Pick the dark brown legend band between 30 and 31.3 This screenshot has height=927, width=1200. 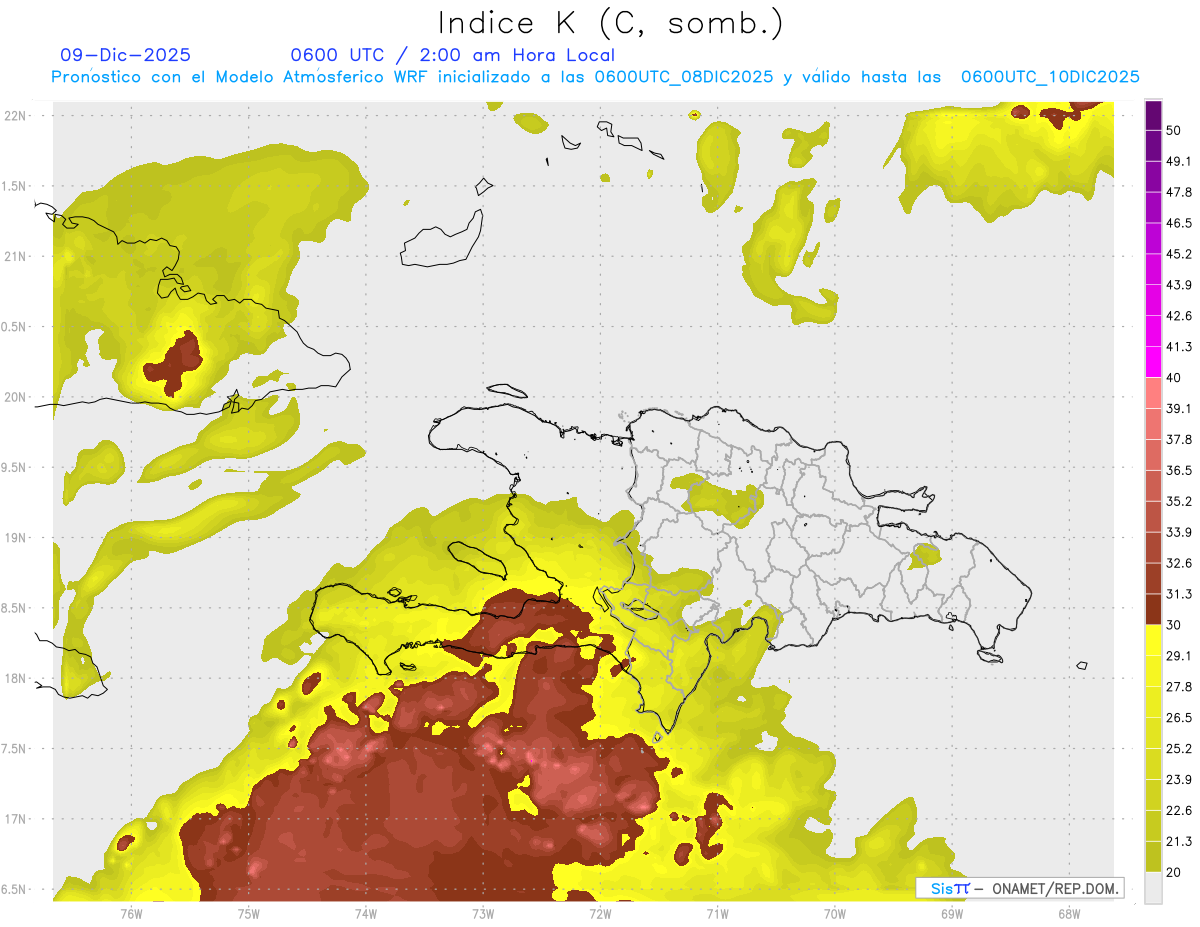pos(1153,609)
